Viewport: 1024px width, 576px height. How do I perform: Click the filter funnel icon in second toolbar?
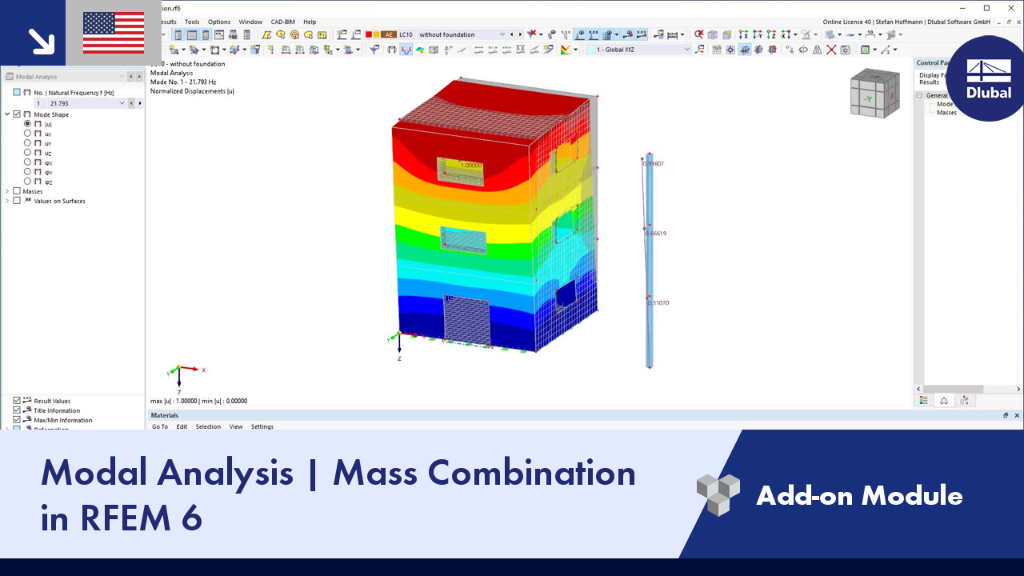tap(374, 50)
